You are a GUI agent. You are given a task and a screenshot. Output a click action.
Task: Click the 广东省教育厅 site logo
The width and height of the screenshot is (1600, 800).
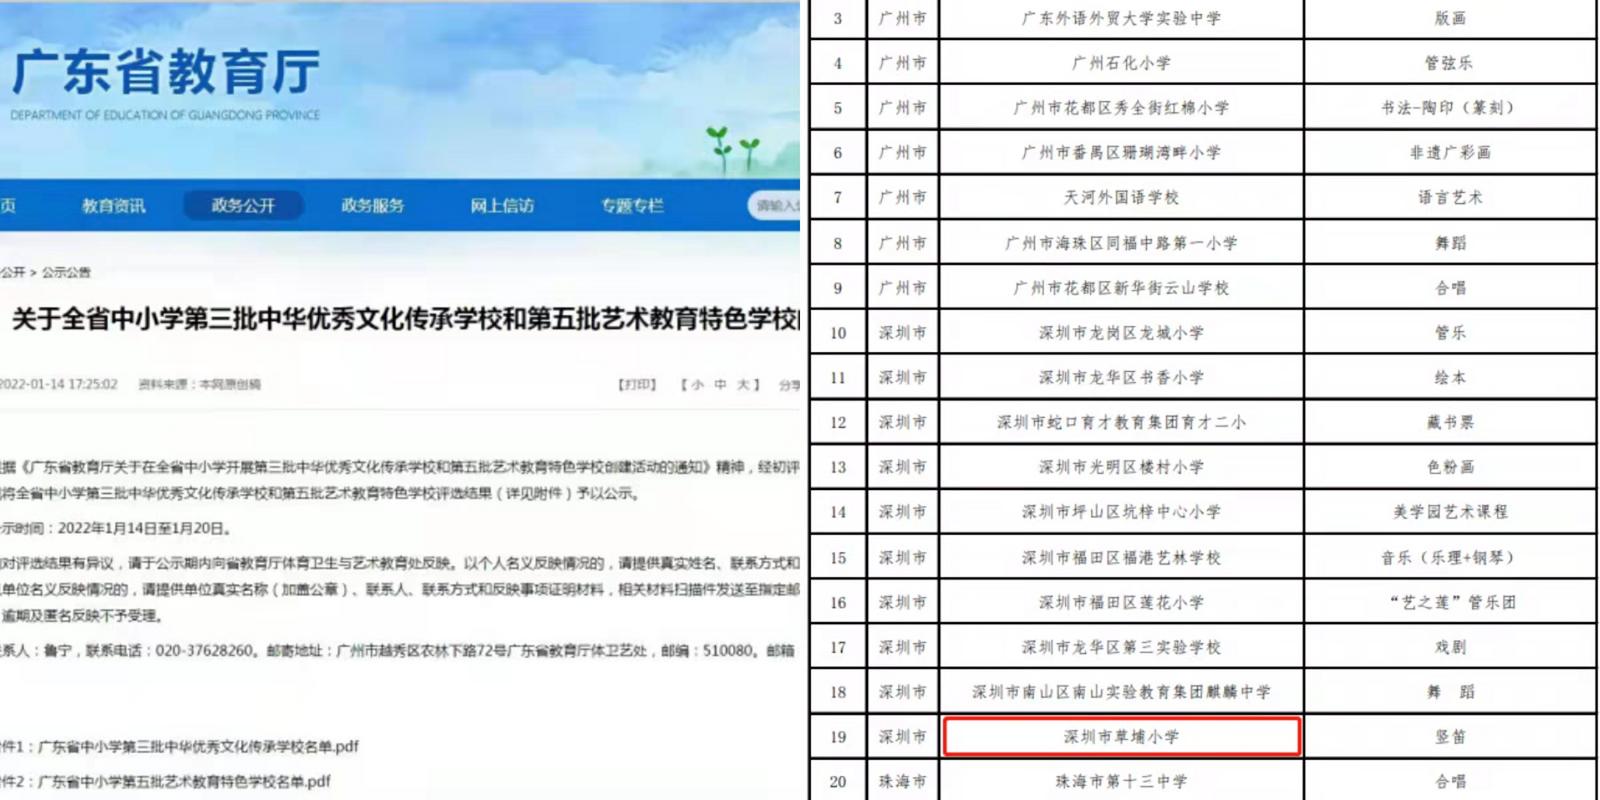pos(165,83)
